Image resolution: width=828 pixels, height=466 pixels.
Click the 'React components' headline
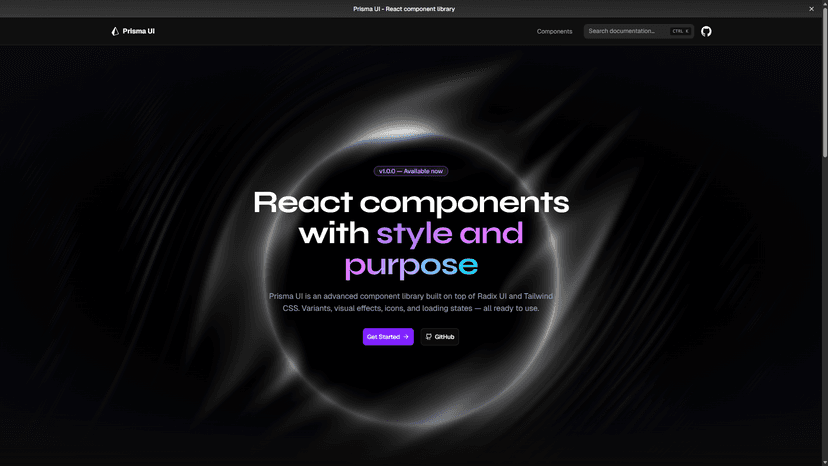click(411, 202)
